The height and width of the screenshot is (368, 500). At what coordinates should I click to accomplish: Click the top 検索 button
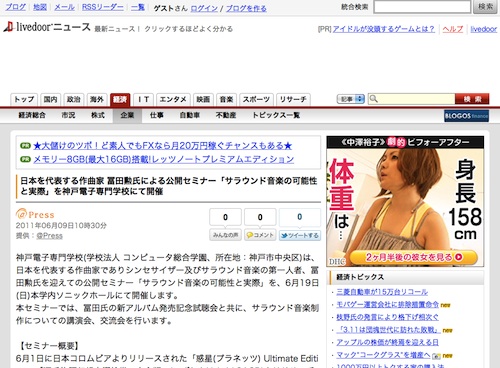click(485, 7)
